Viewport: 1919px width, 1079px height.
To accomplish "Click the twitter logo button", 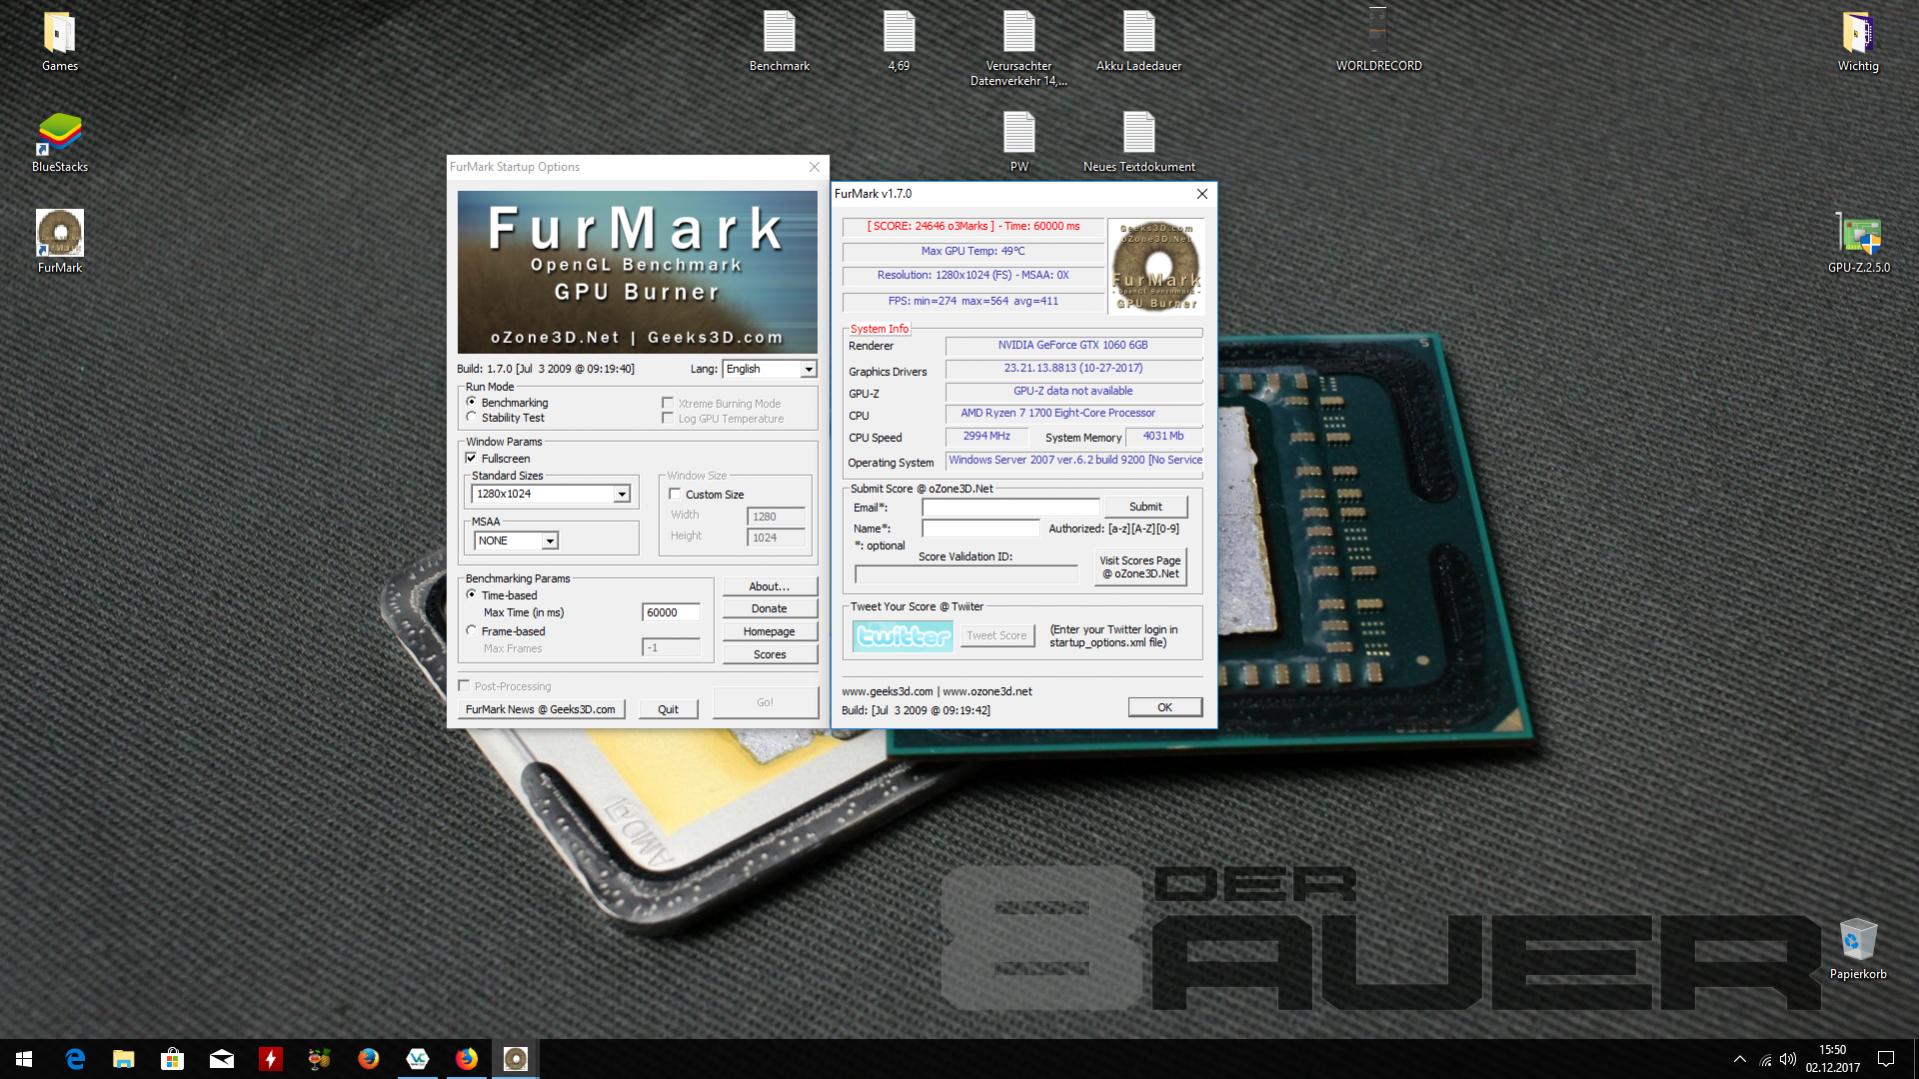I will (x=902, y=636).
